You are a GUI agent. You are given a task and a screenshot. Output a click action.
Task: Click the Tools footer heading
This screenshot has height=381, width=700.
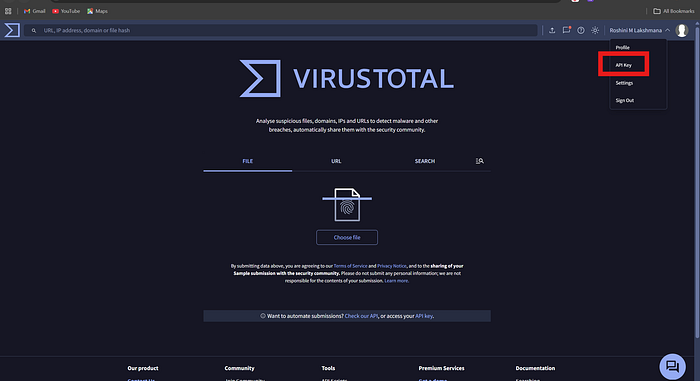point(328,368)
